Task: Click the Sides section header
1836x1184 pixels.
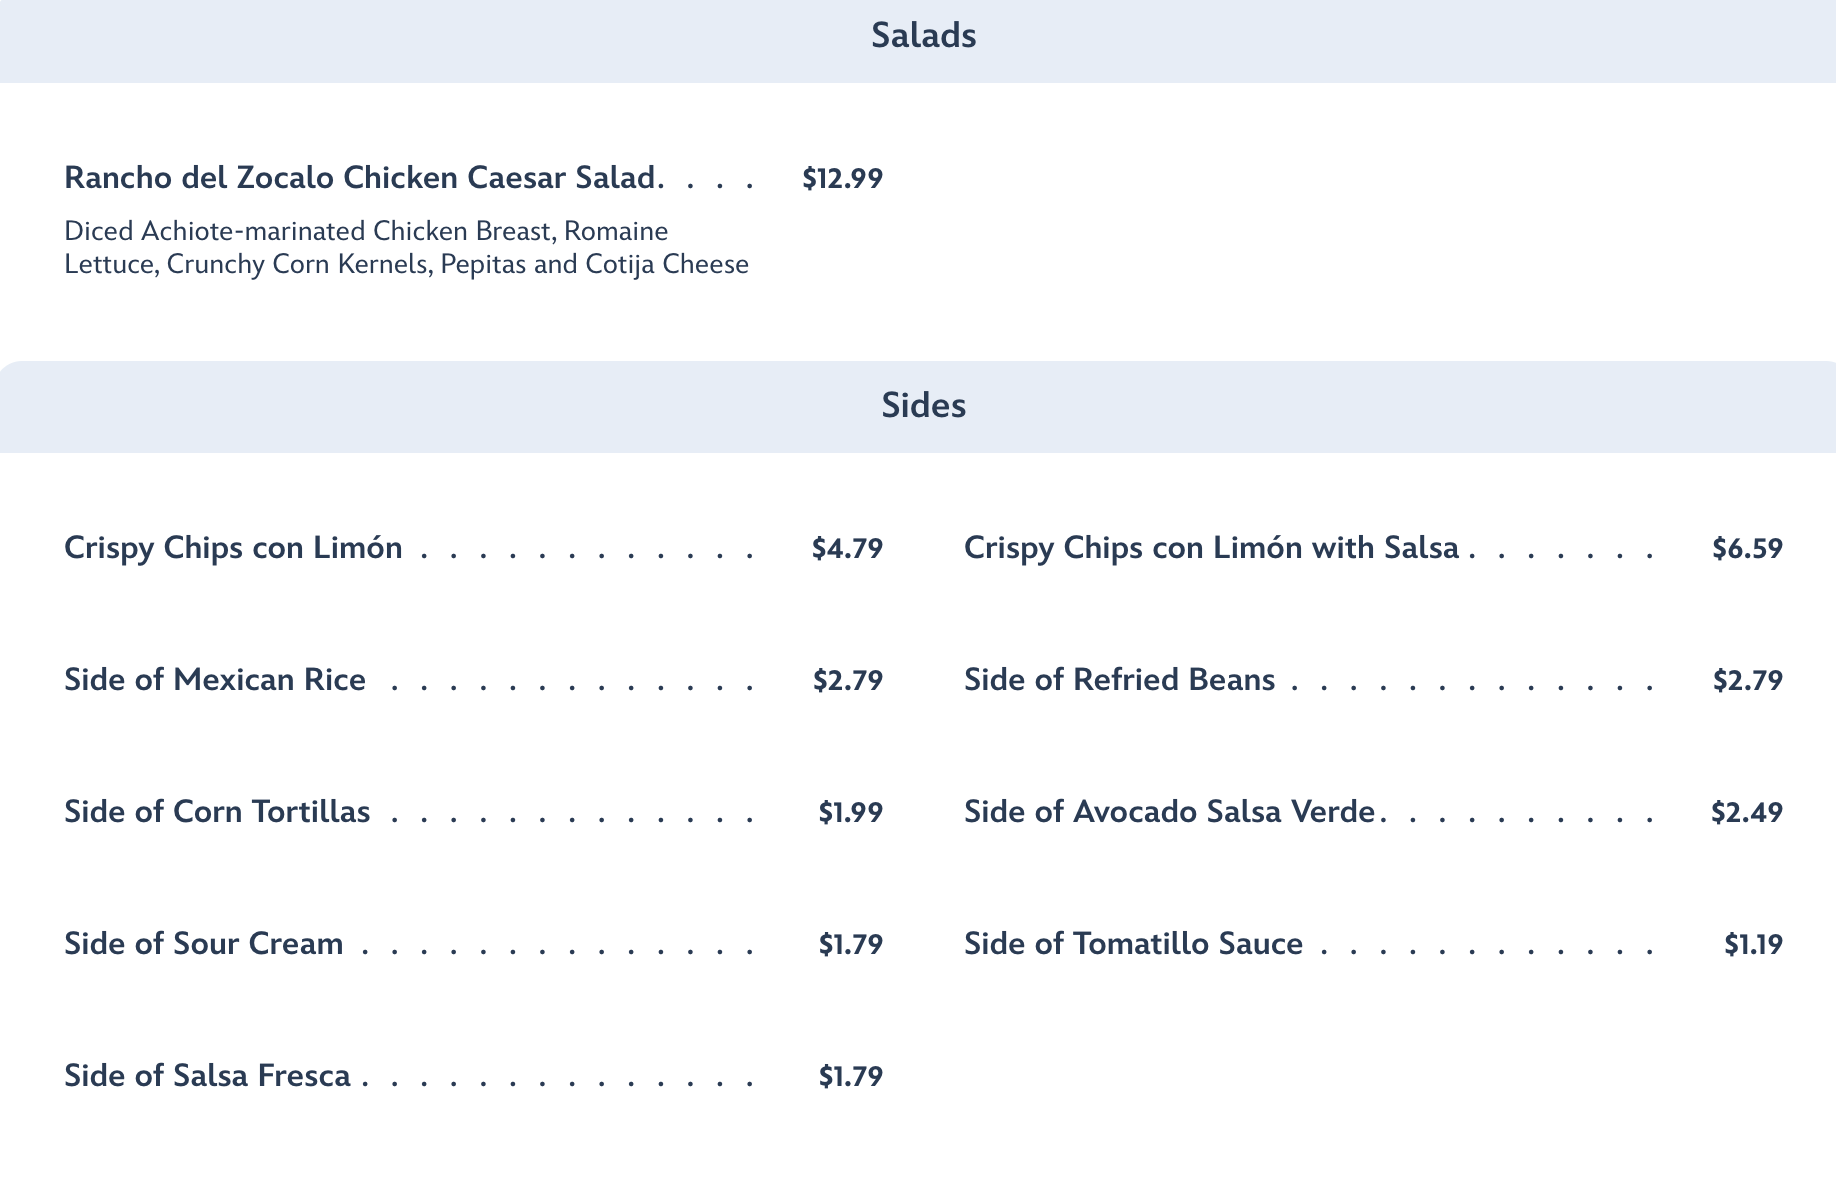Action: pyautogui.click(x=923, y=406)
